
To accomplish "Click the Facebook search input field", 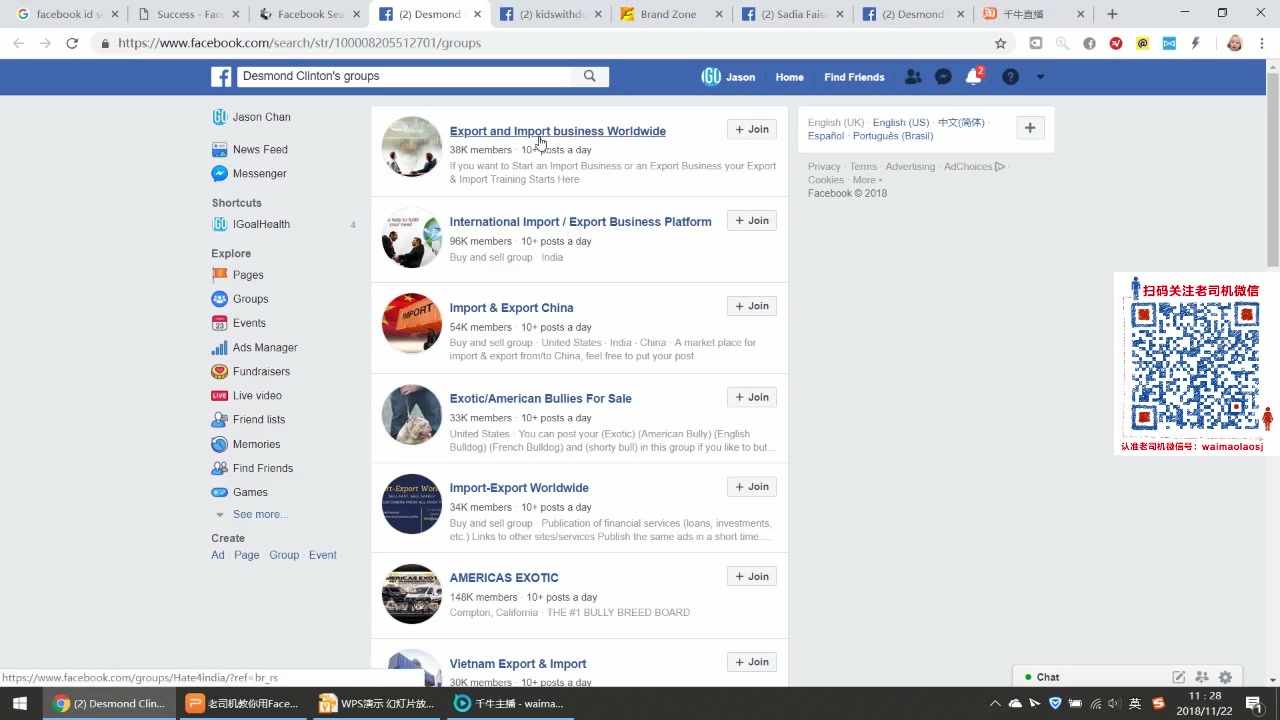I will pyautogui.click(x=404, y=76).
